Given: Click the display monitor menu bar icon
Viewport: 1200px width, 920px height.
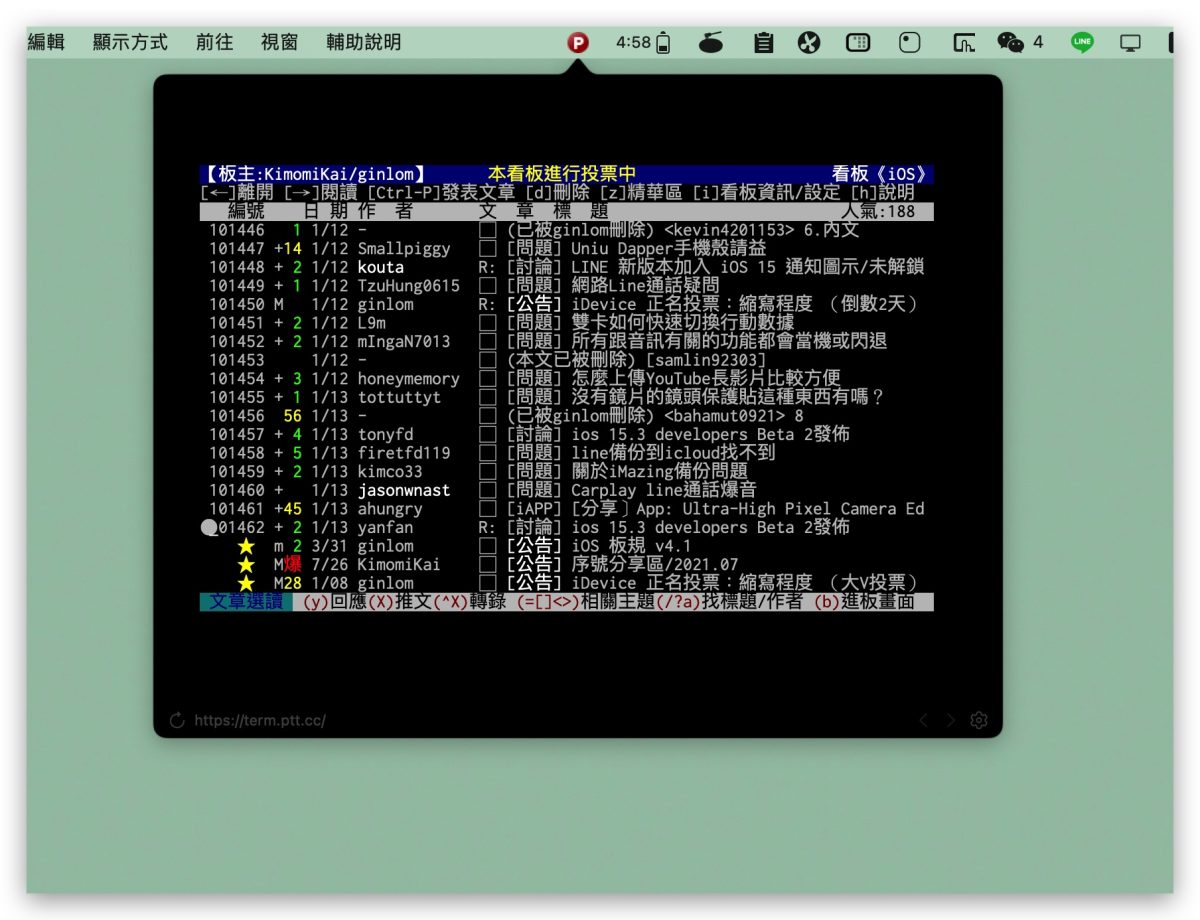Looking at the screenshot, I should [1130, 43].
